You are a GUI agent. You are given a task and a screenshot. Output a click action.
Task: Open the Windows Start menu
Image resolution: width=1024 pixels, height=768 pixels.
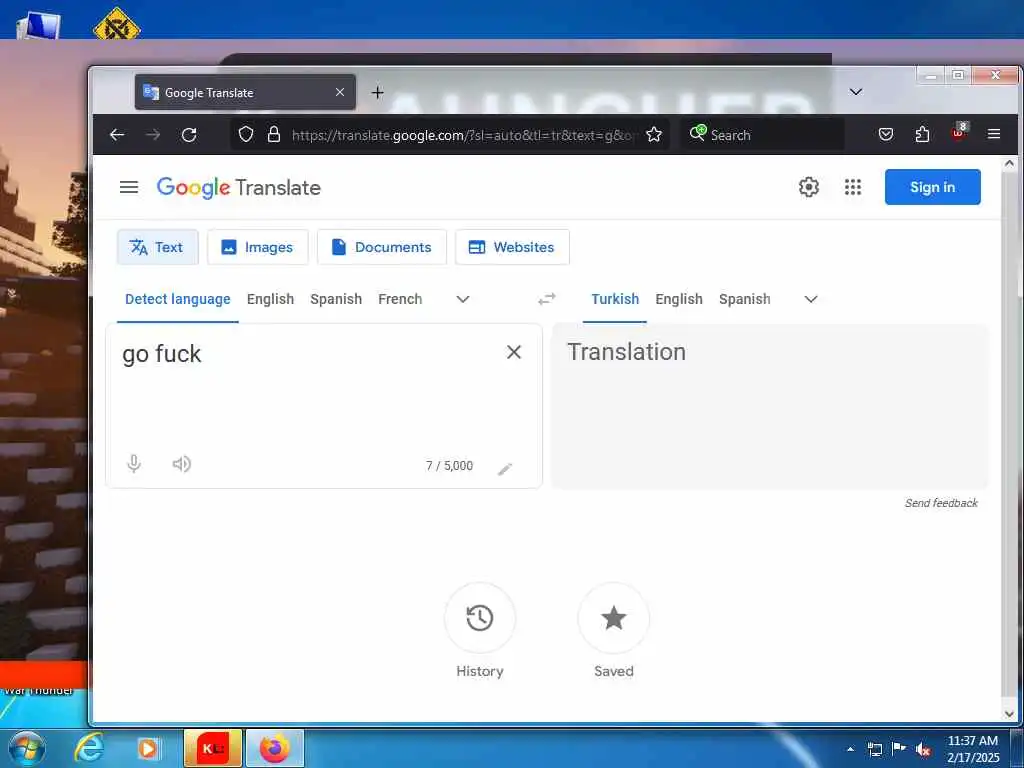[x=27, y=748]
